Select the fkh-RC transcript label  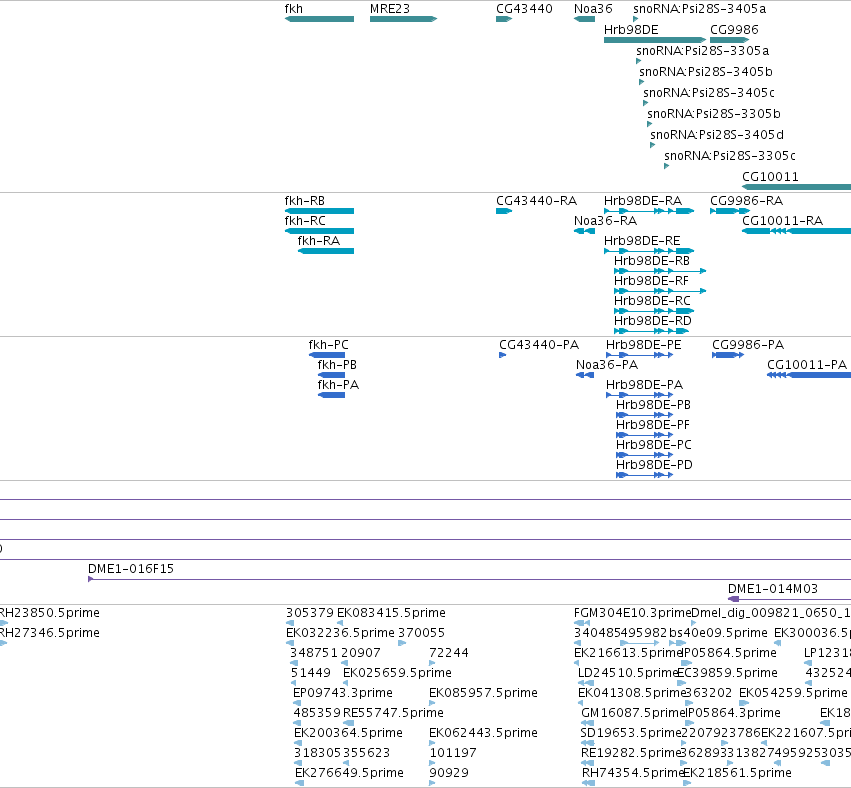(305, 221)
